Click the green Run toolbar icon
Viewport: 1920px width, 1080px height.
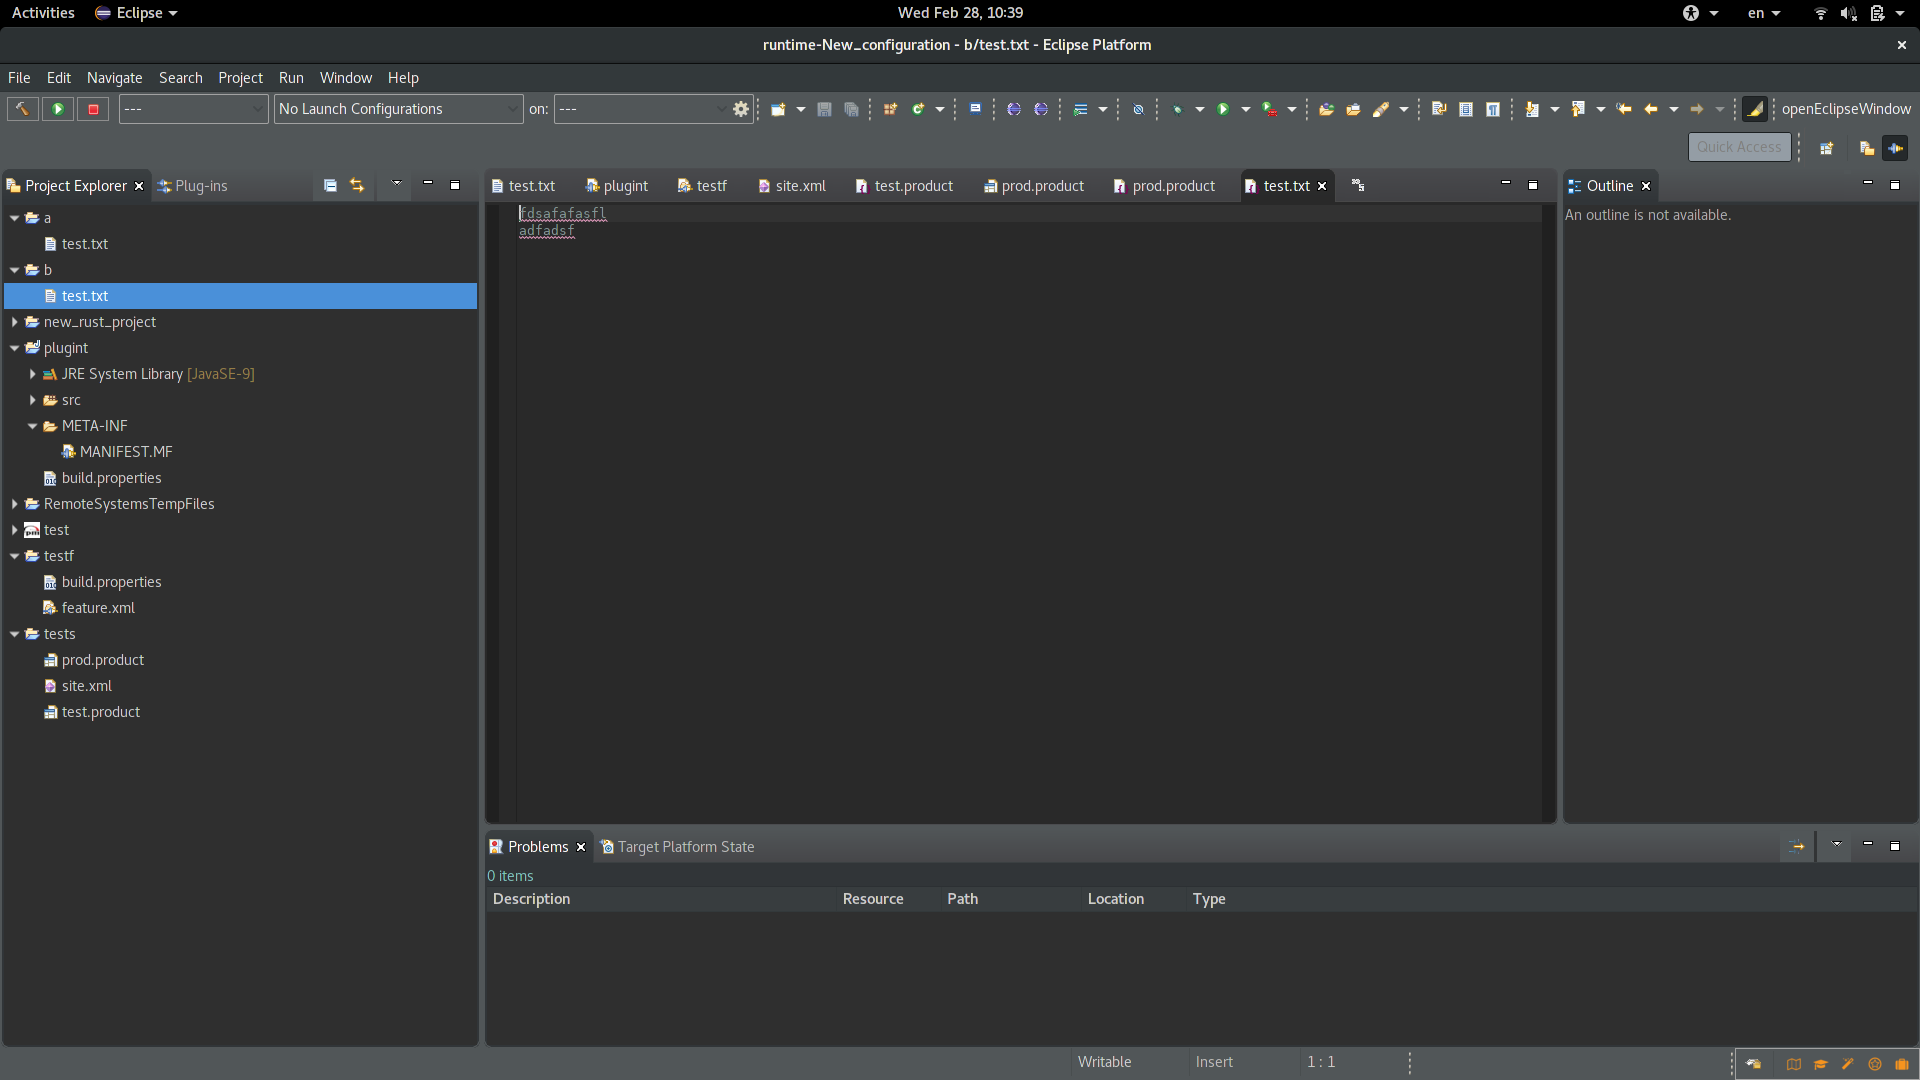[x=1223, y=109]
